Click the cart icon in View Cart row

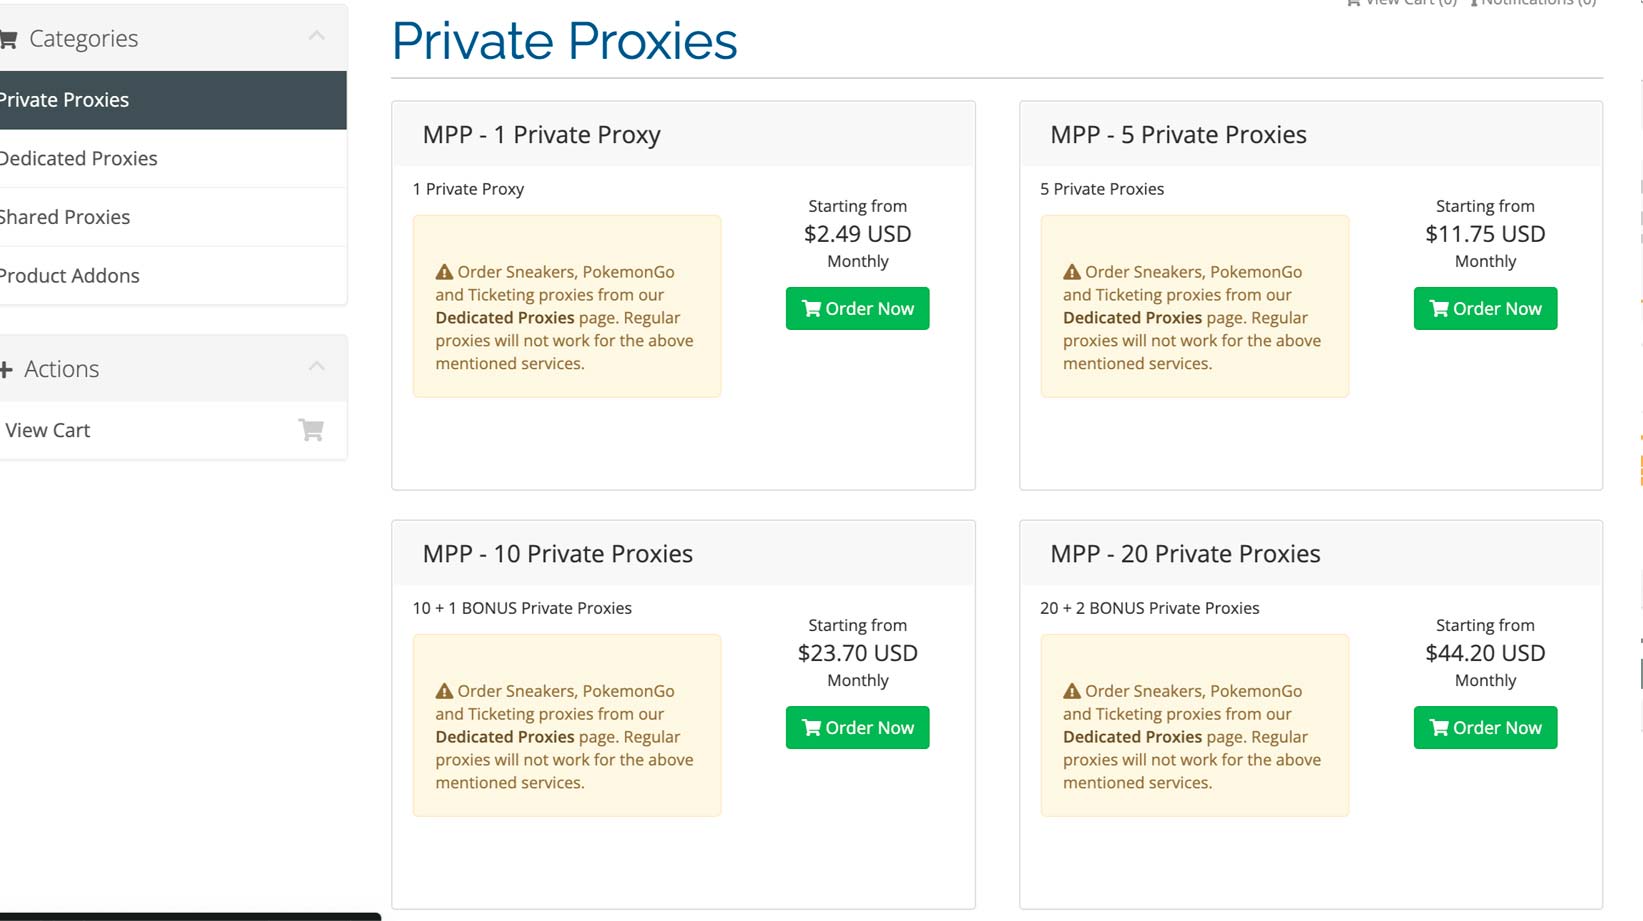point(311,430)
